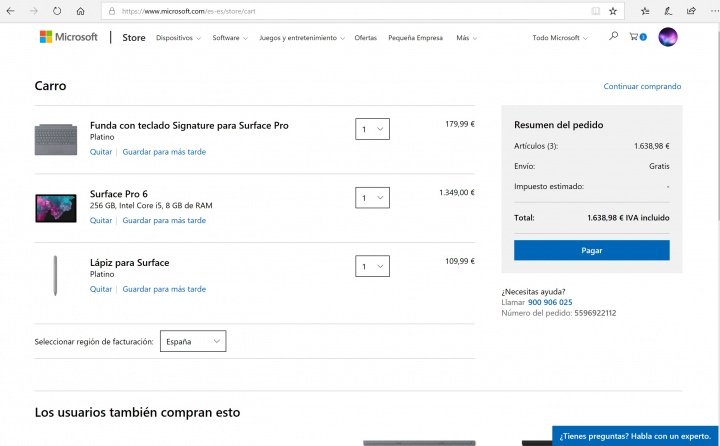
Task: Click the Microsoft logo
Action: (x=69, y=37)
